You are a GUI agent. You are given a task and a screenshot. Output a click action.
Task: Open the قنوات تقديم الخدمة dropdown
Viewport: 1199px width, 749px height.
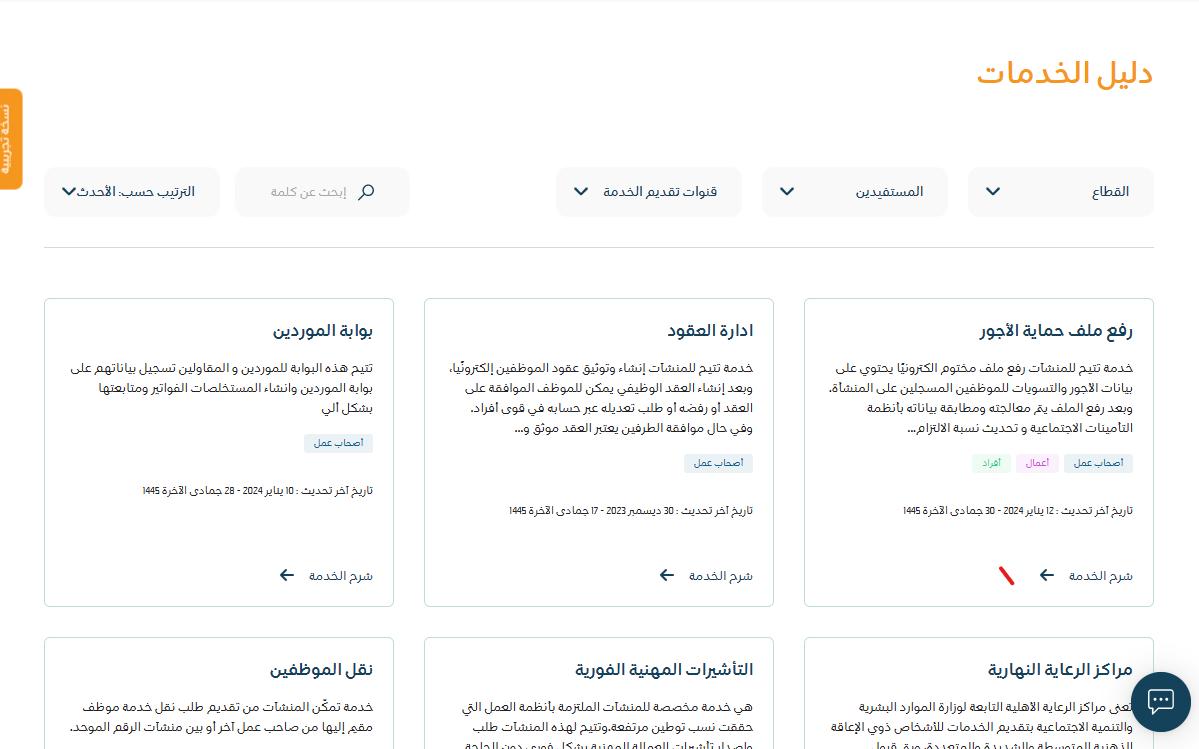[649, 192]
